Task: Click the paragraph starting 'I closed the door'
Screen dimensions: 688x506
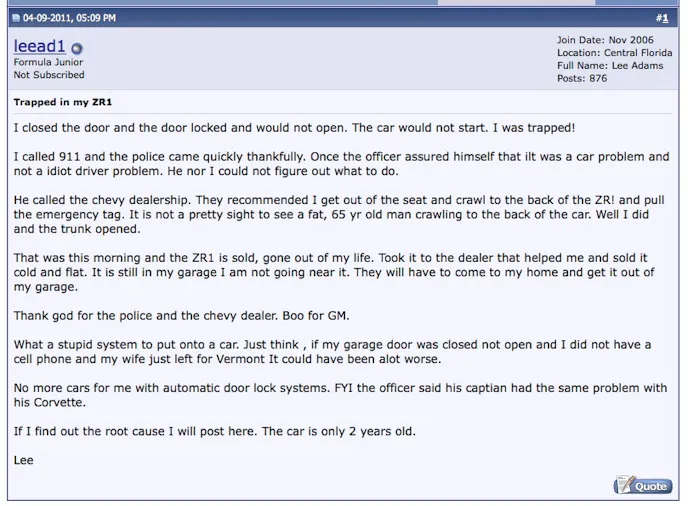Action: [294, 129]
